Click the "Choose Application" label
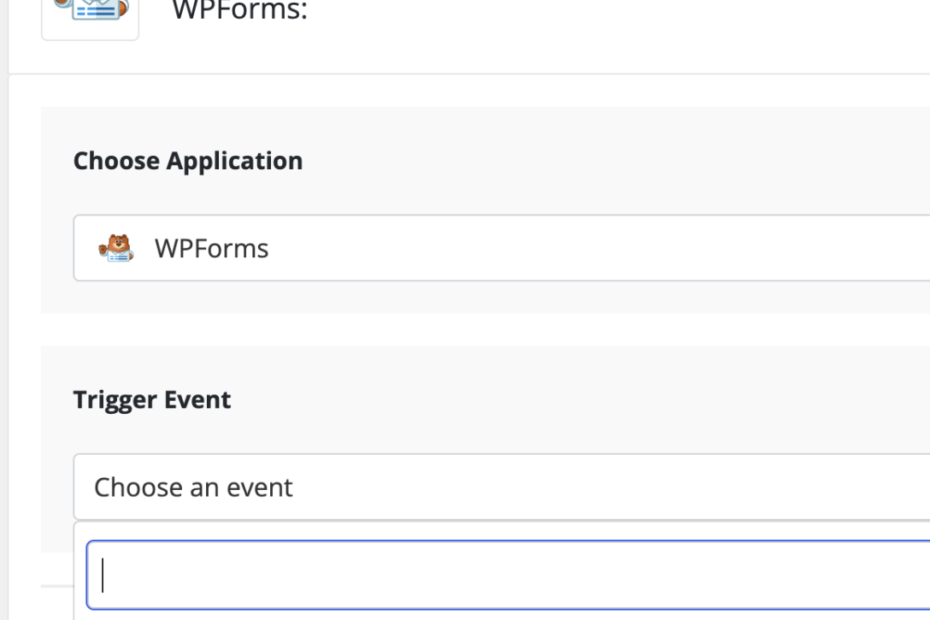Viewport: 930px width, 620px height. click(x=188, y=161)
